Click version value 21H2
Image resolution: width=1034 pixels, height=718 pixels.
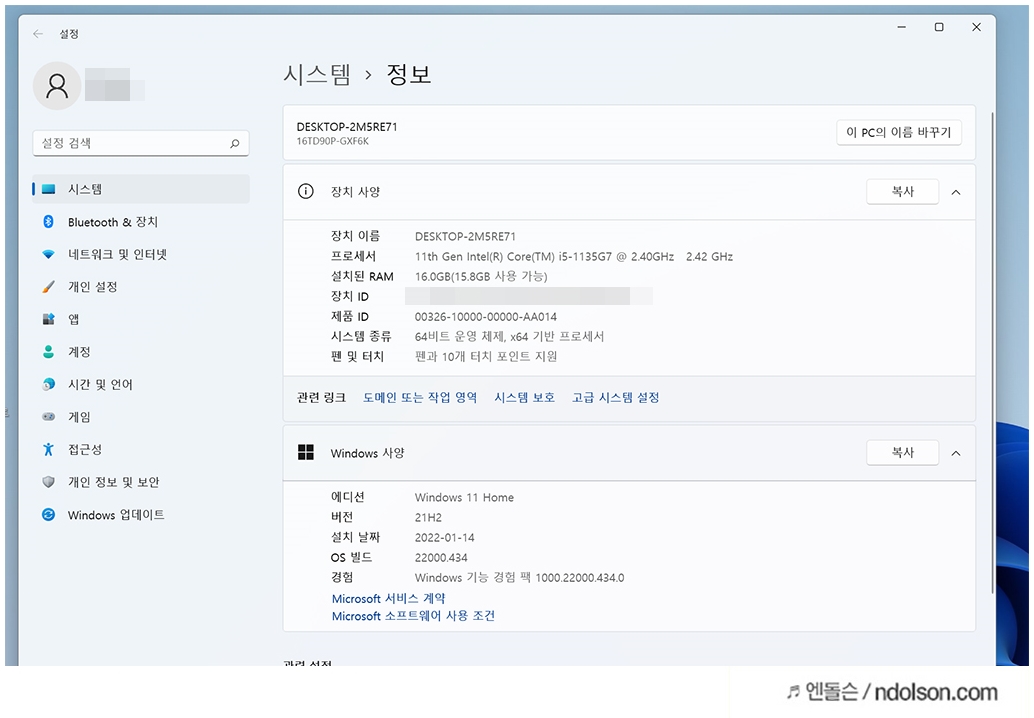coord(428,518)
